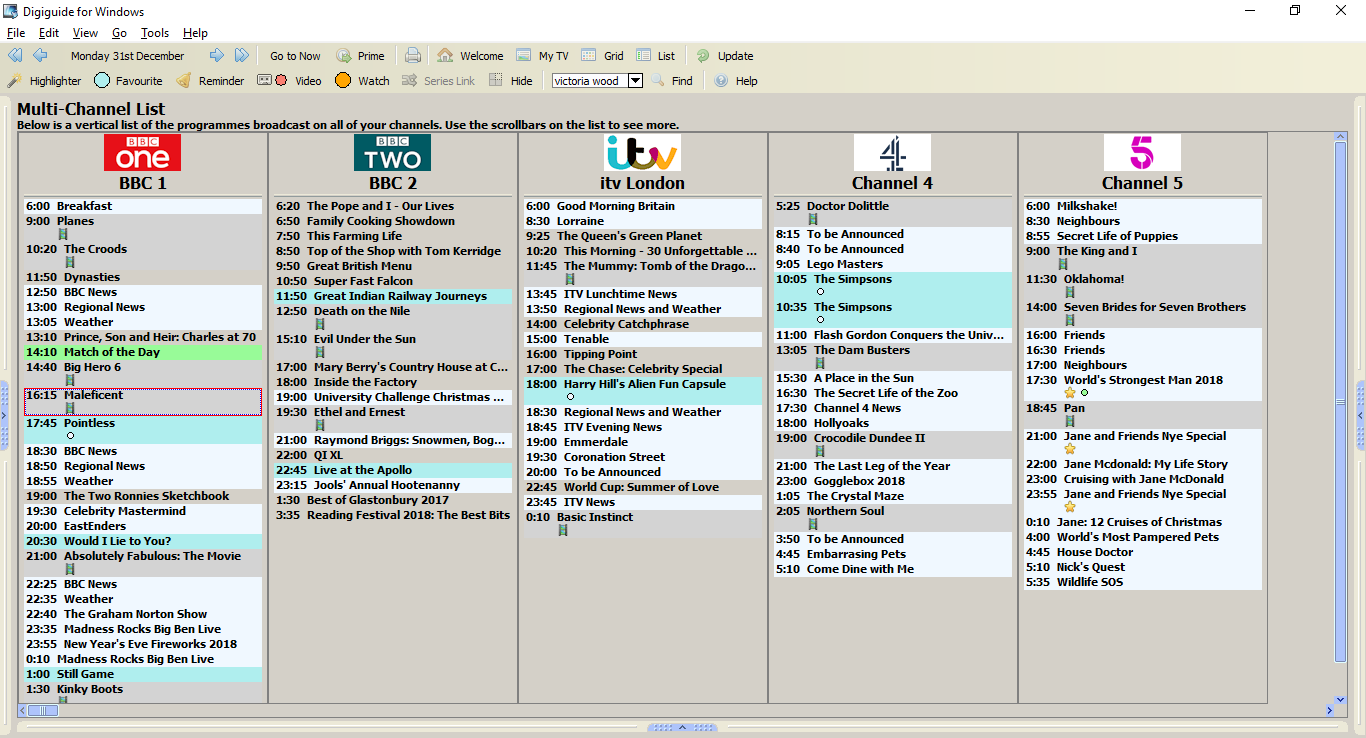The height and width of the screenshot is (738, 1366).
Task: Click the Find magnifier button
Action: click(672, 81)
